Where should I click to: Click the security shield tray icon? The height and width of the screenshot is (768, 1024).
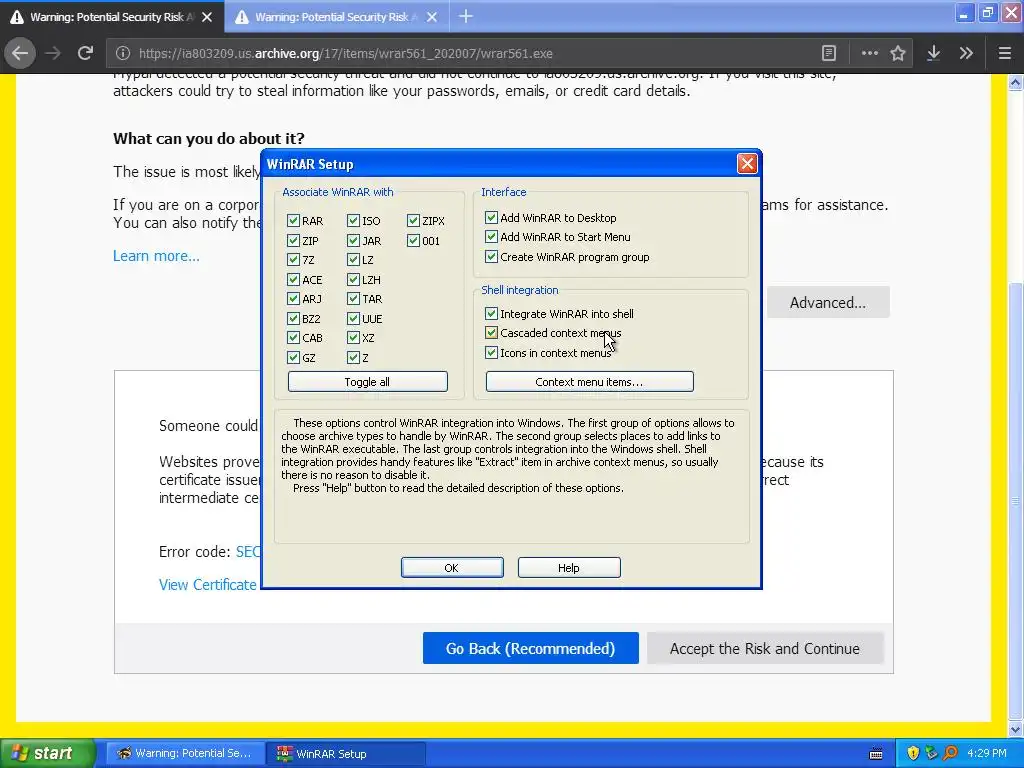coord(913,753)
